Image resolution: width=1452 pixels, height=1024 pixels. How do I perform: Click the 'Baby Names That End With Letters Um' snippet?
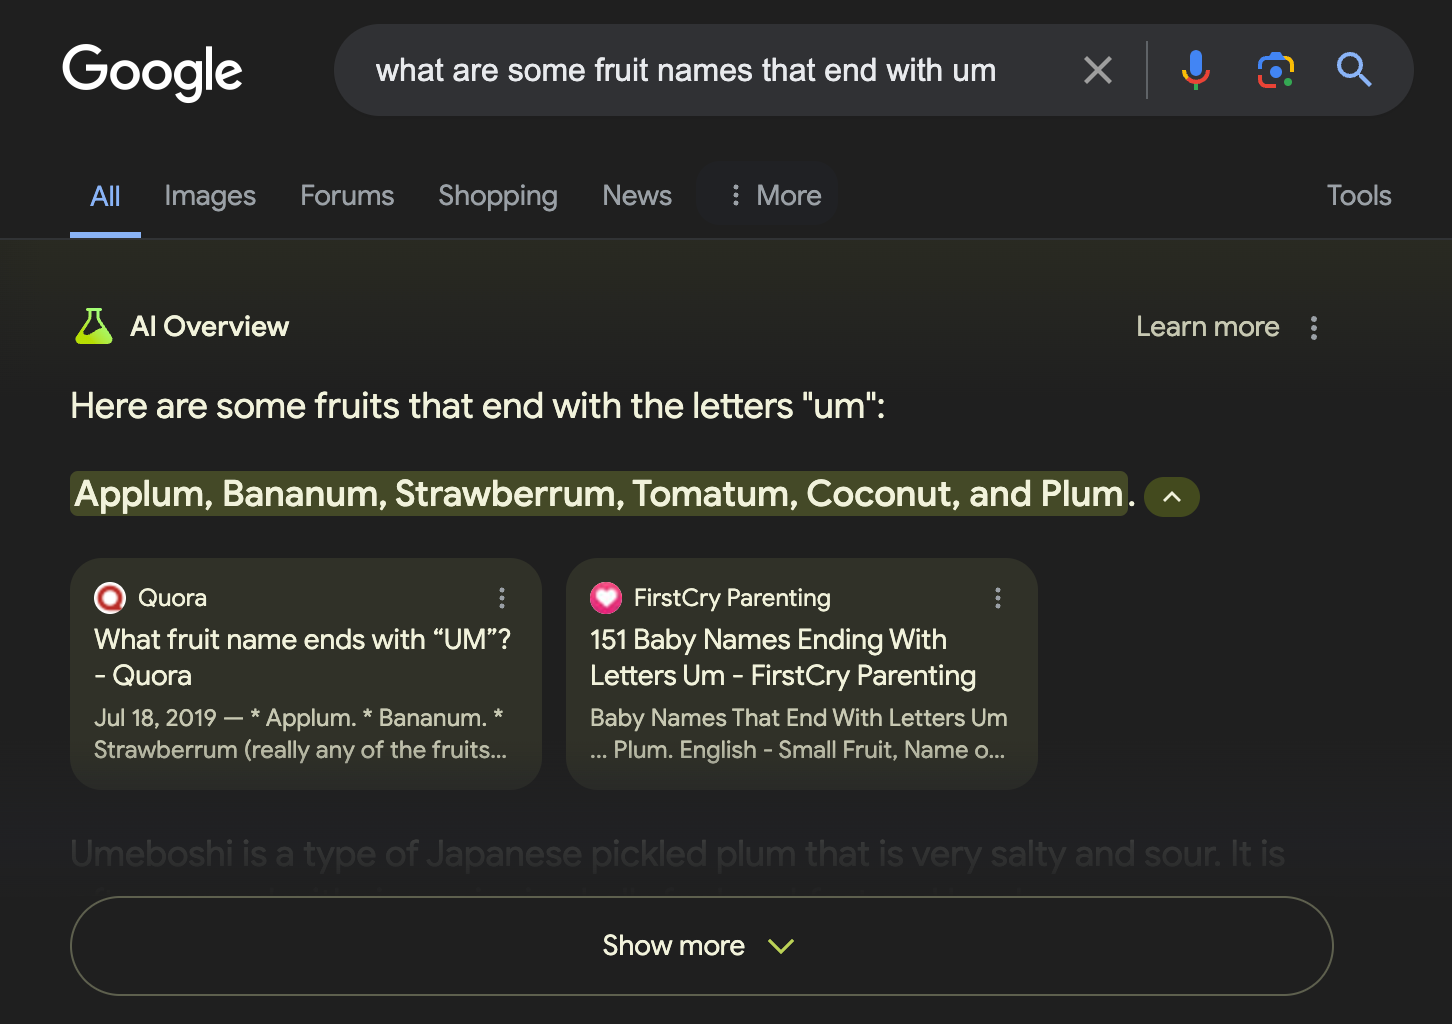[x=798, y=734]
